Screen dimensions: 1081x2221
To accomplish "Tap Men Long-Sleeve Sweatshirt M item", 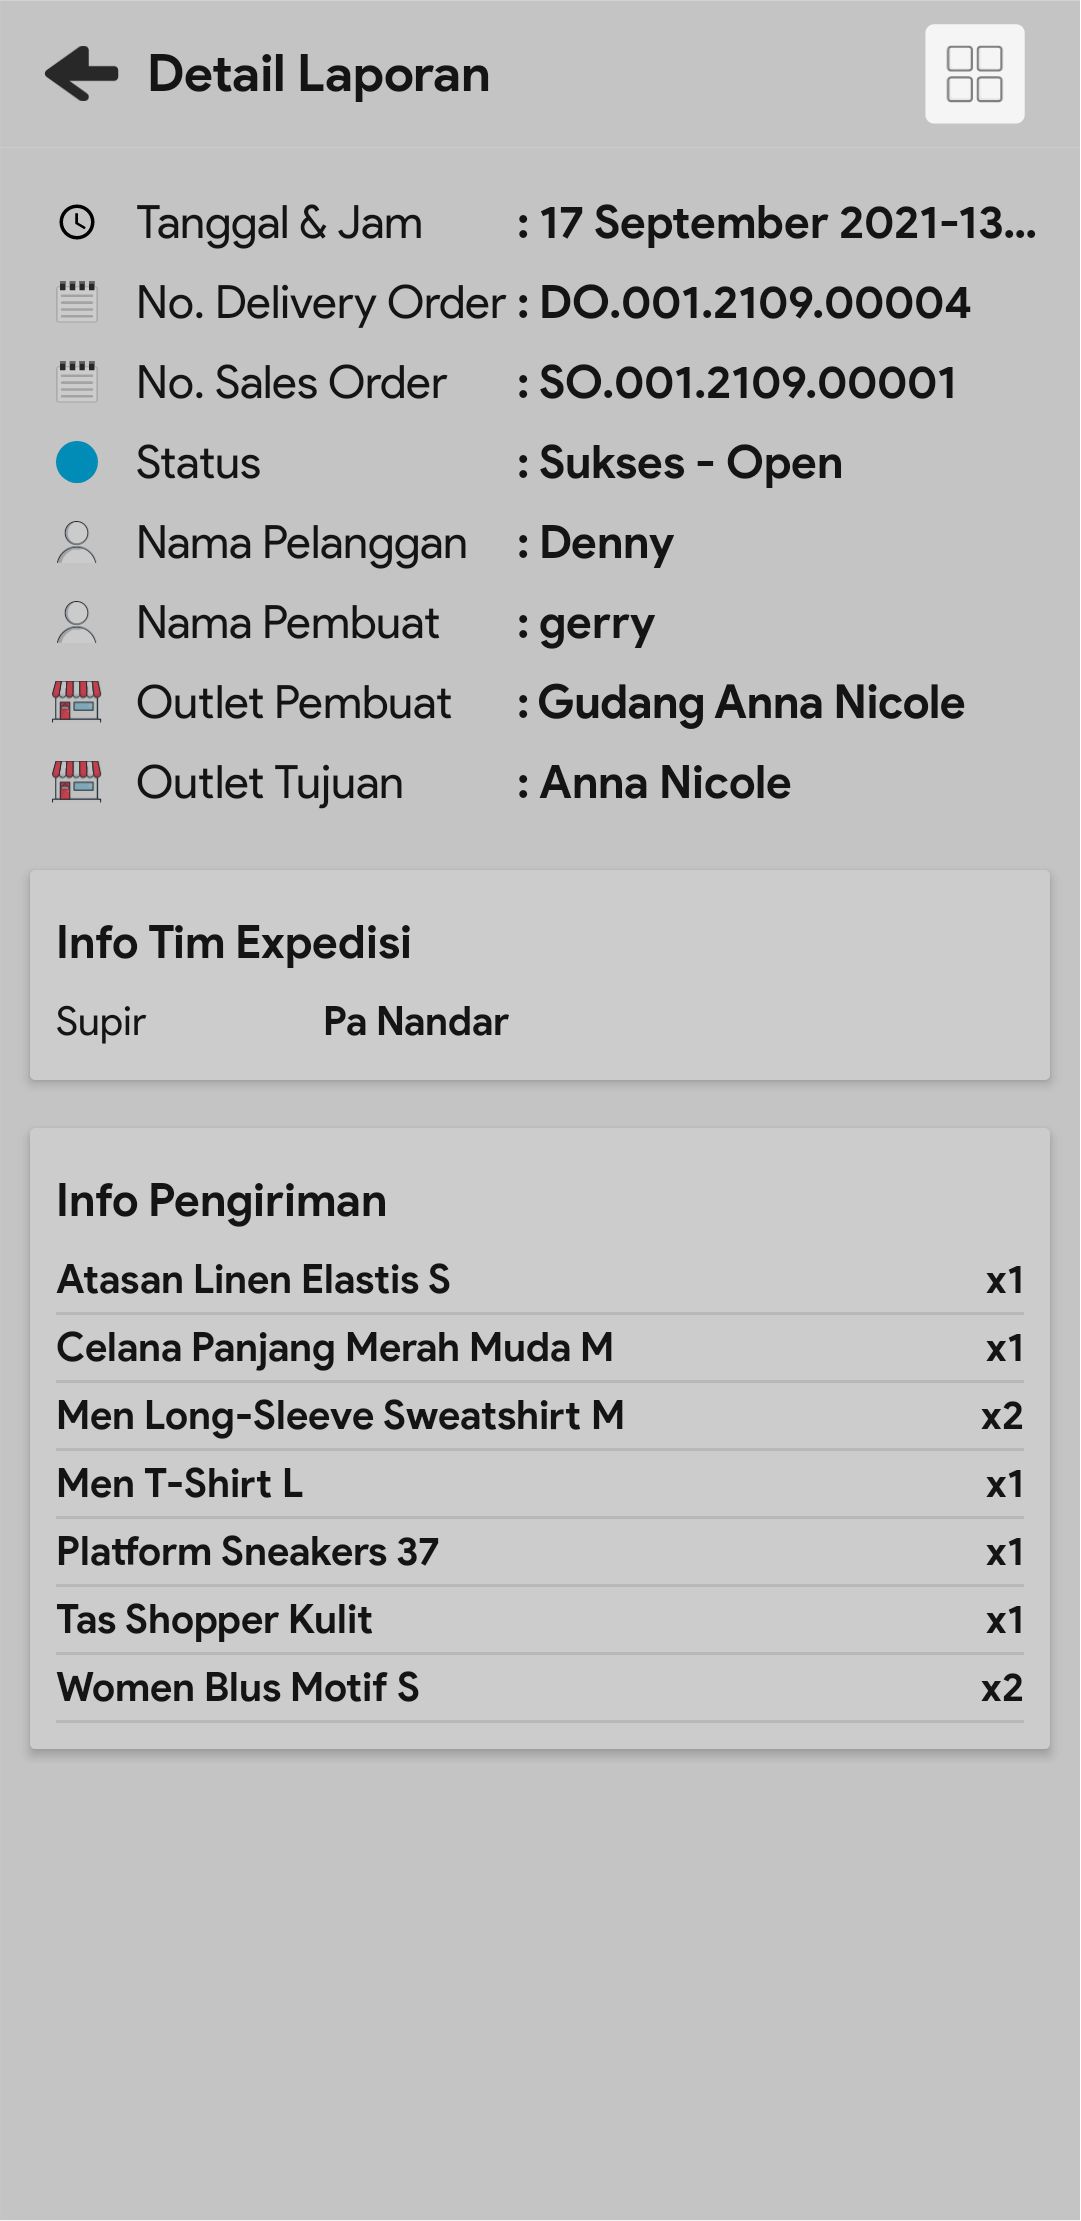I will click(x=341, y=1416).
